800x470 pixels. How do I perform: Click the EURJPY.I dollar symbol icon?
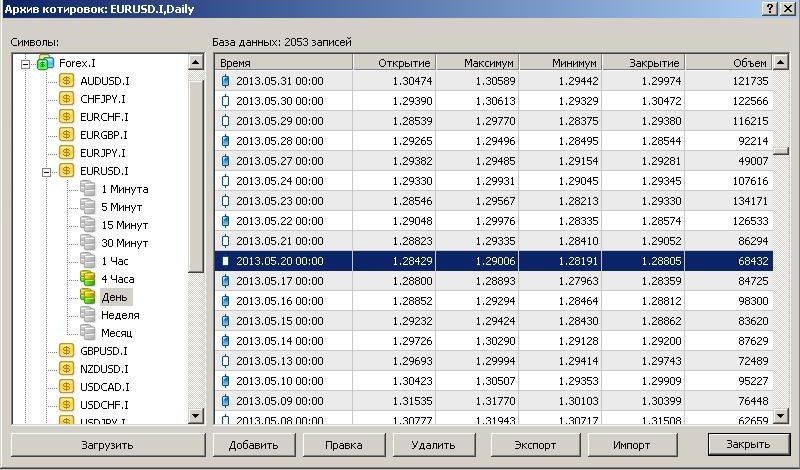point(66,153)
